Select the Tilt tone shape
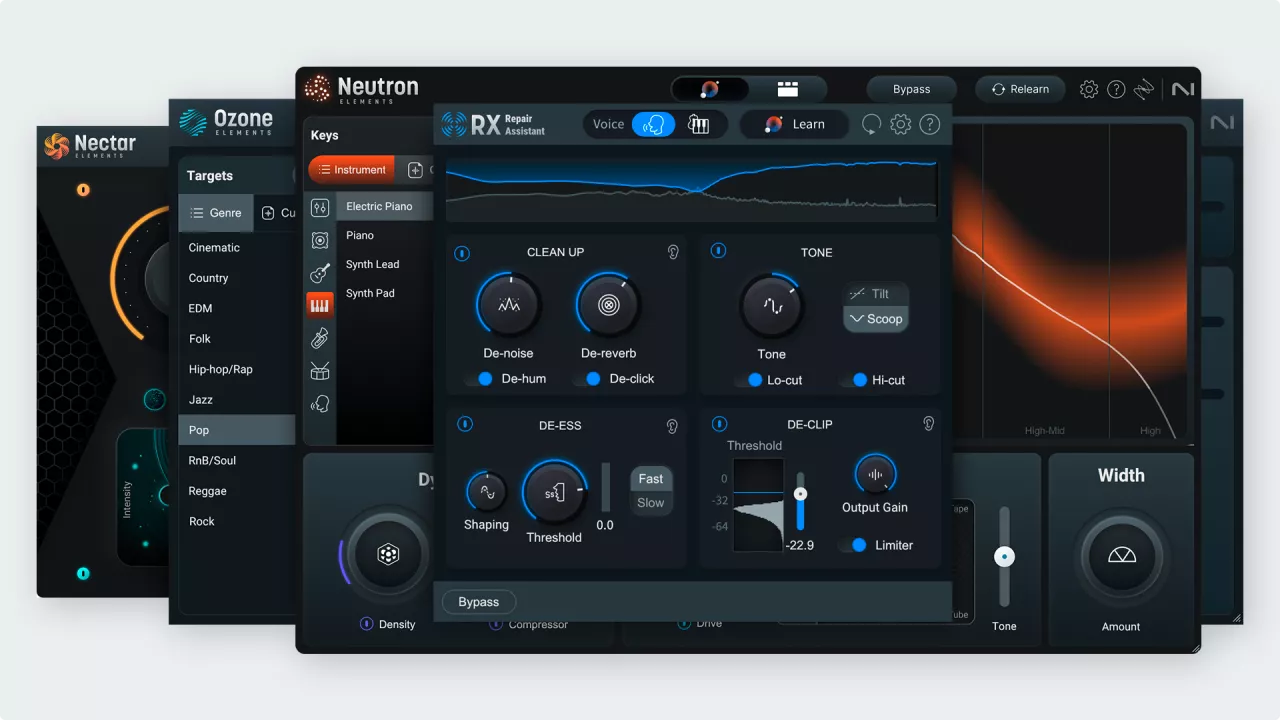 click(x=876, y=294)
